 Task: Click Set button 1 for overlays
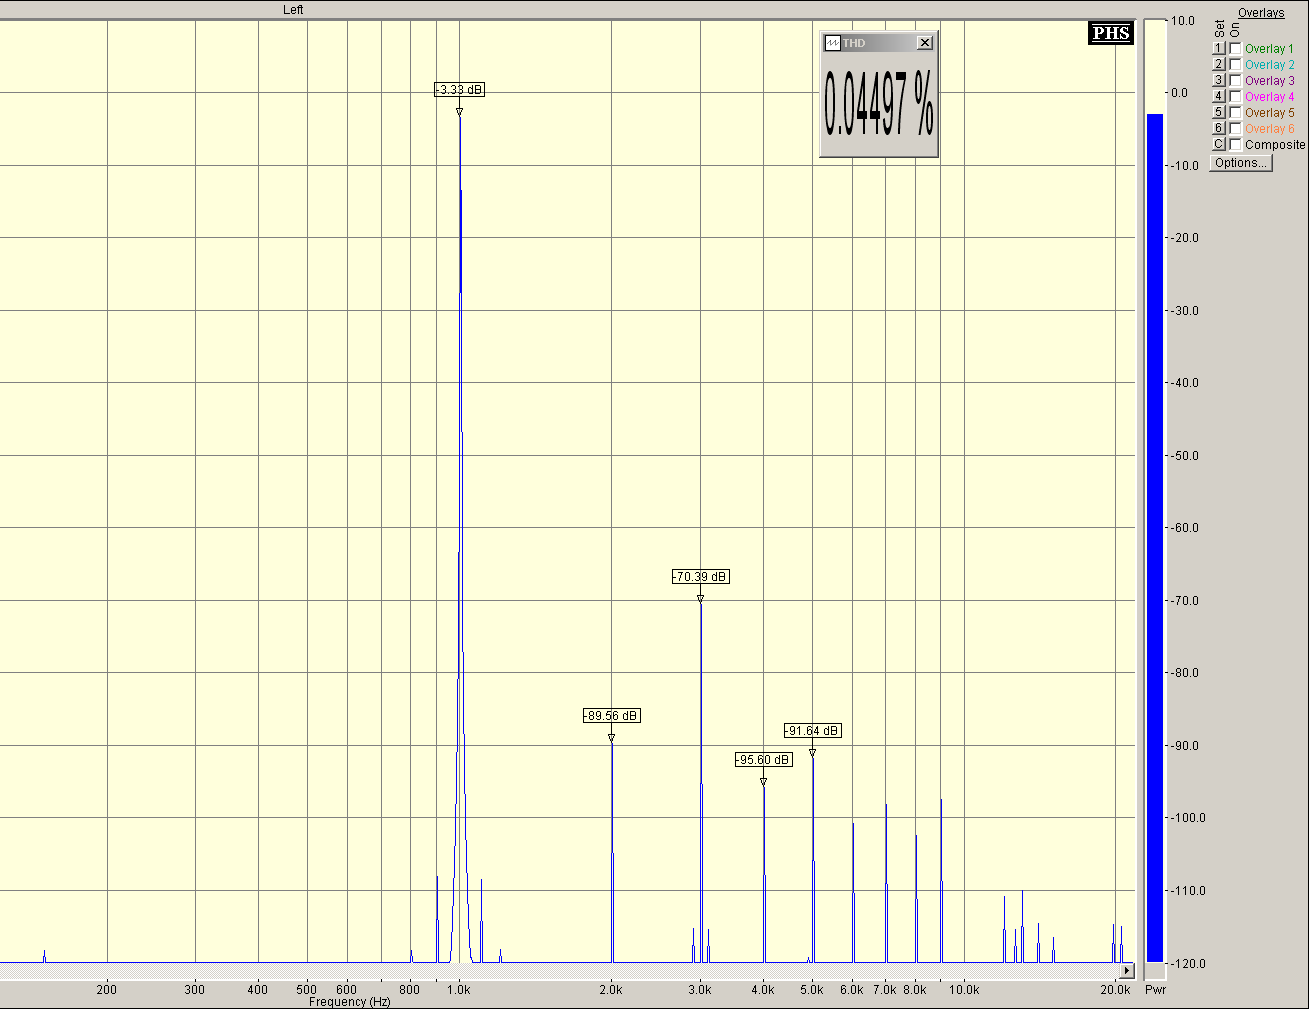1219,48
